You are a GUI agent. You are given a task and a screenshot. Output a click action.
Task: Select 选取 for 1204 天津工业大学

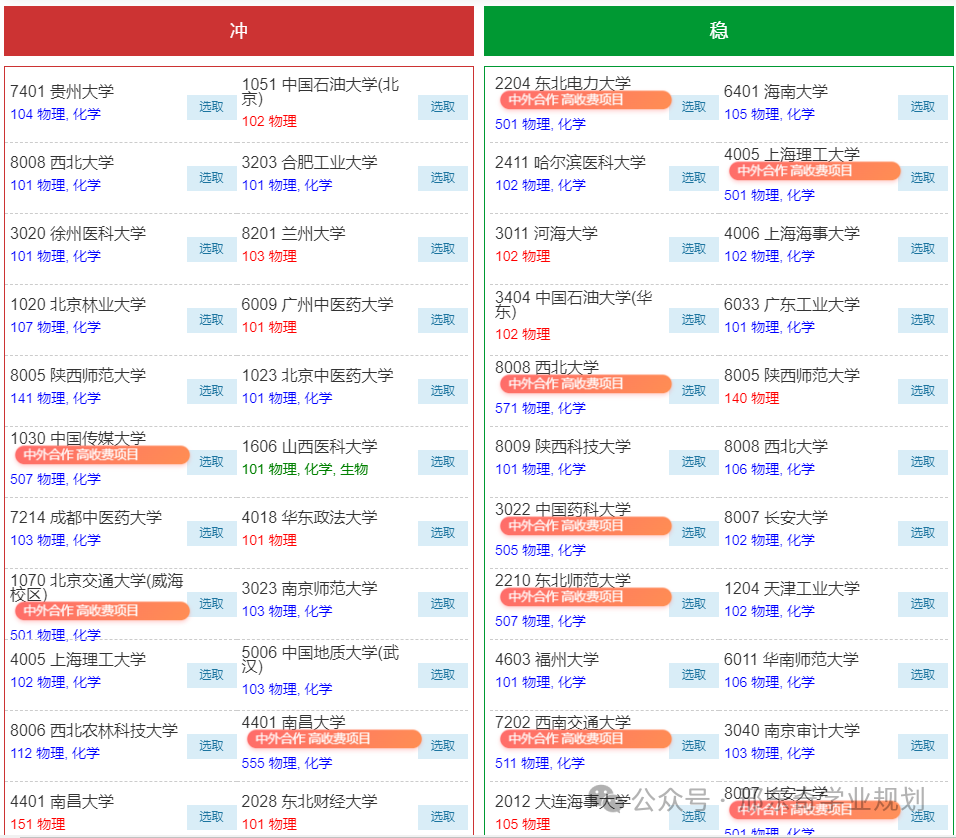coord(922,604)
